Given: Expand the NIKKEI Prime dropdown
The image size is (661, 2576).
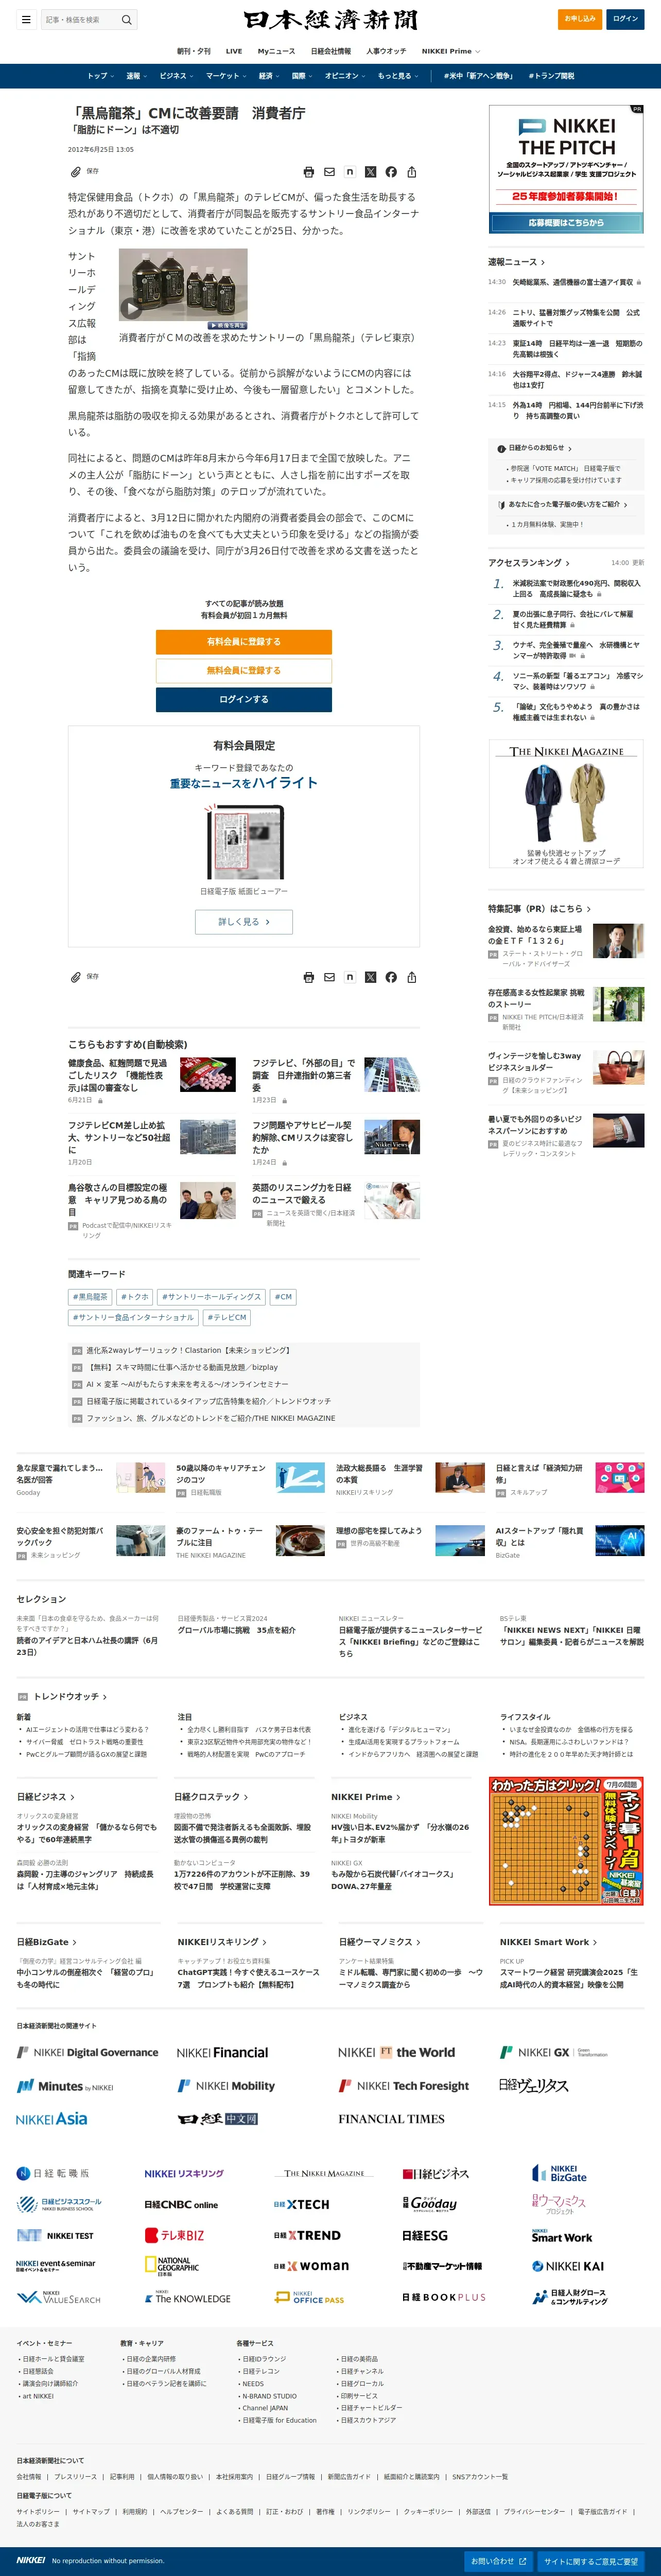Looking at the screenshot, I should tap(450, 51).
